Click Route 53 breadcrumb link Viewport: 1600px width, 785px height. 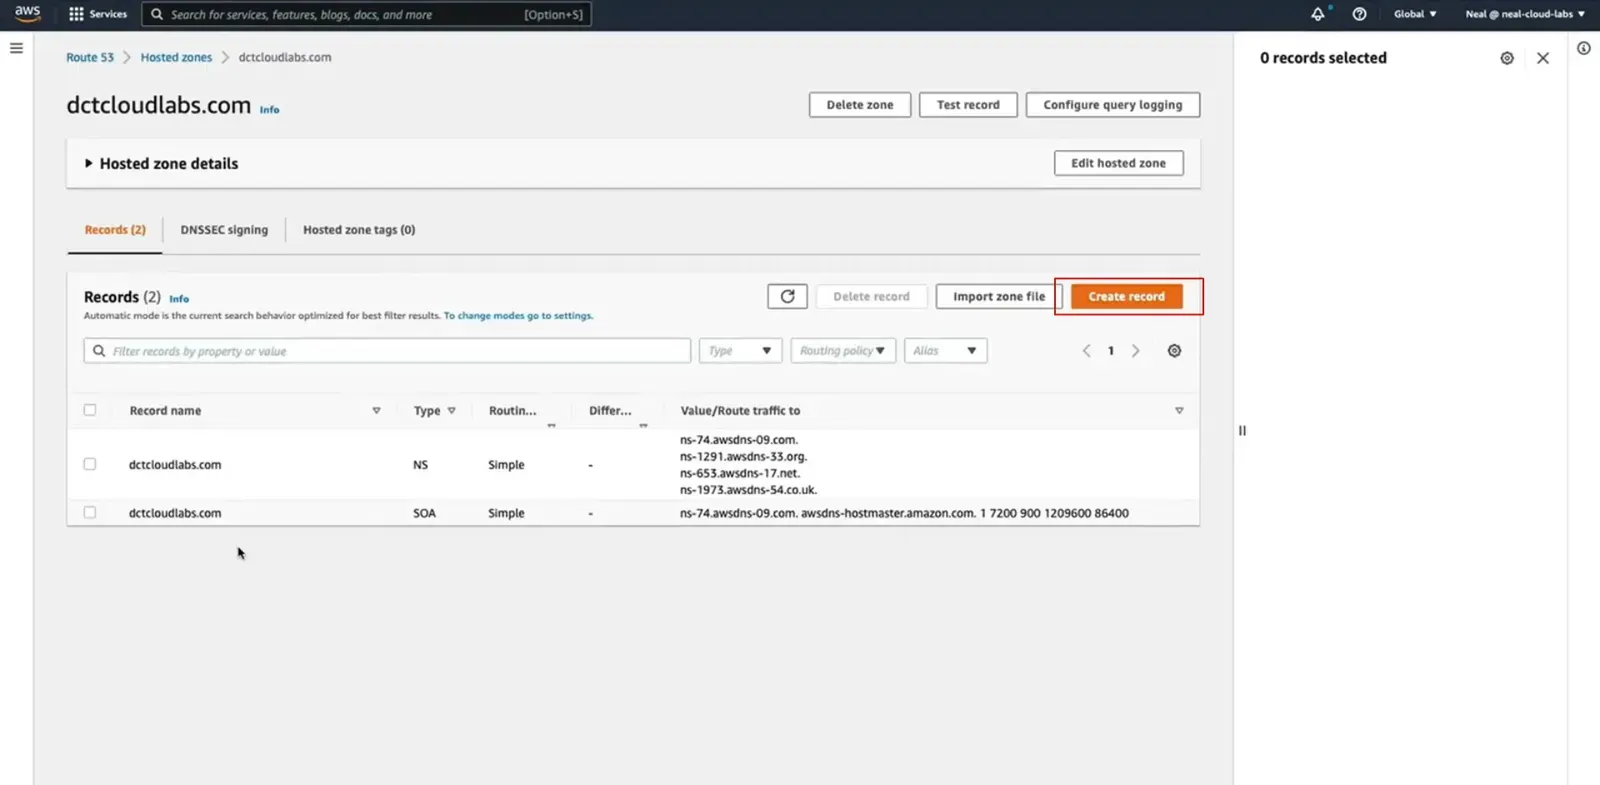90,57
